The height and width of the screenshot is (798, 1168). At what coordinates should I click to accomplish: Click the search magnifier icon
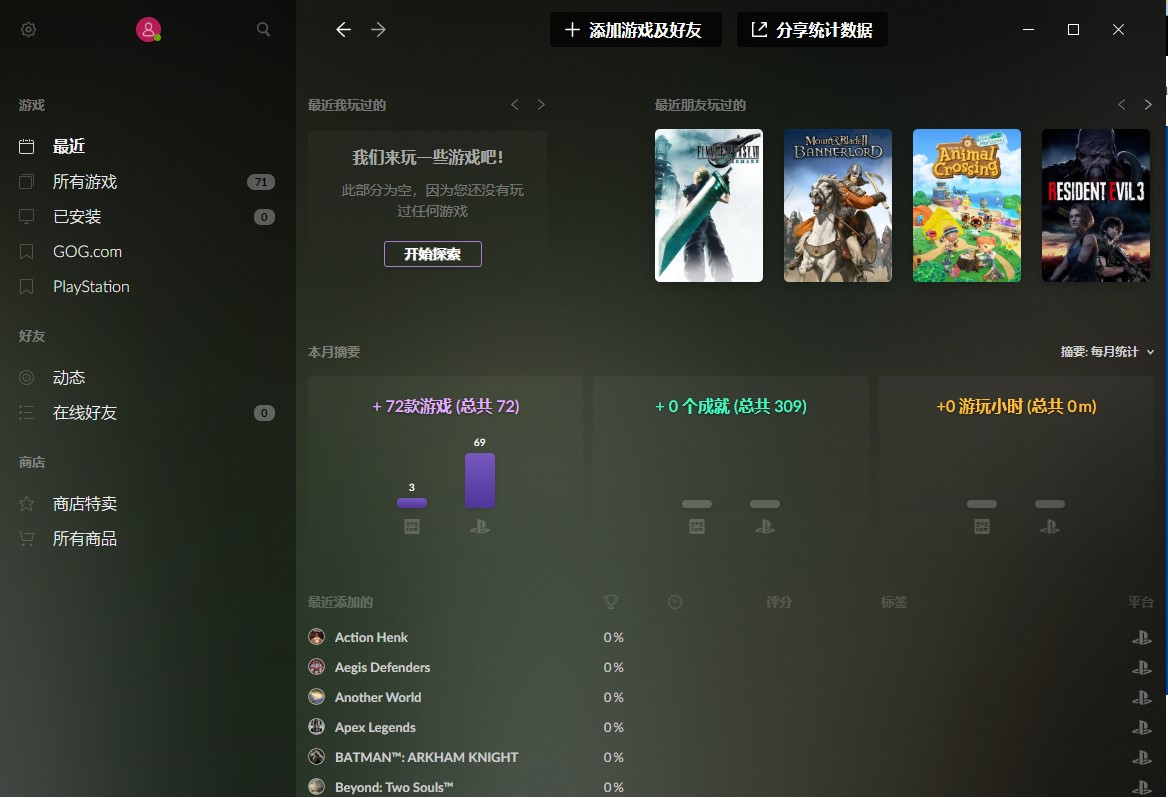click(x=263, y=30)
